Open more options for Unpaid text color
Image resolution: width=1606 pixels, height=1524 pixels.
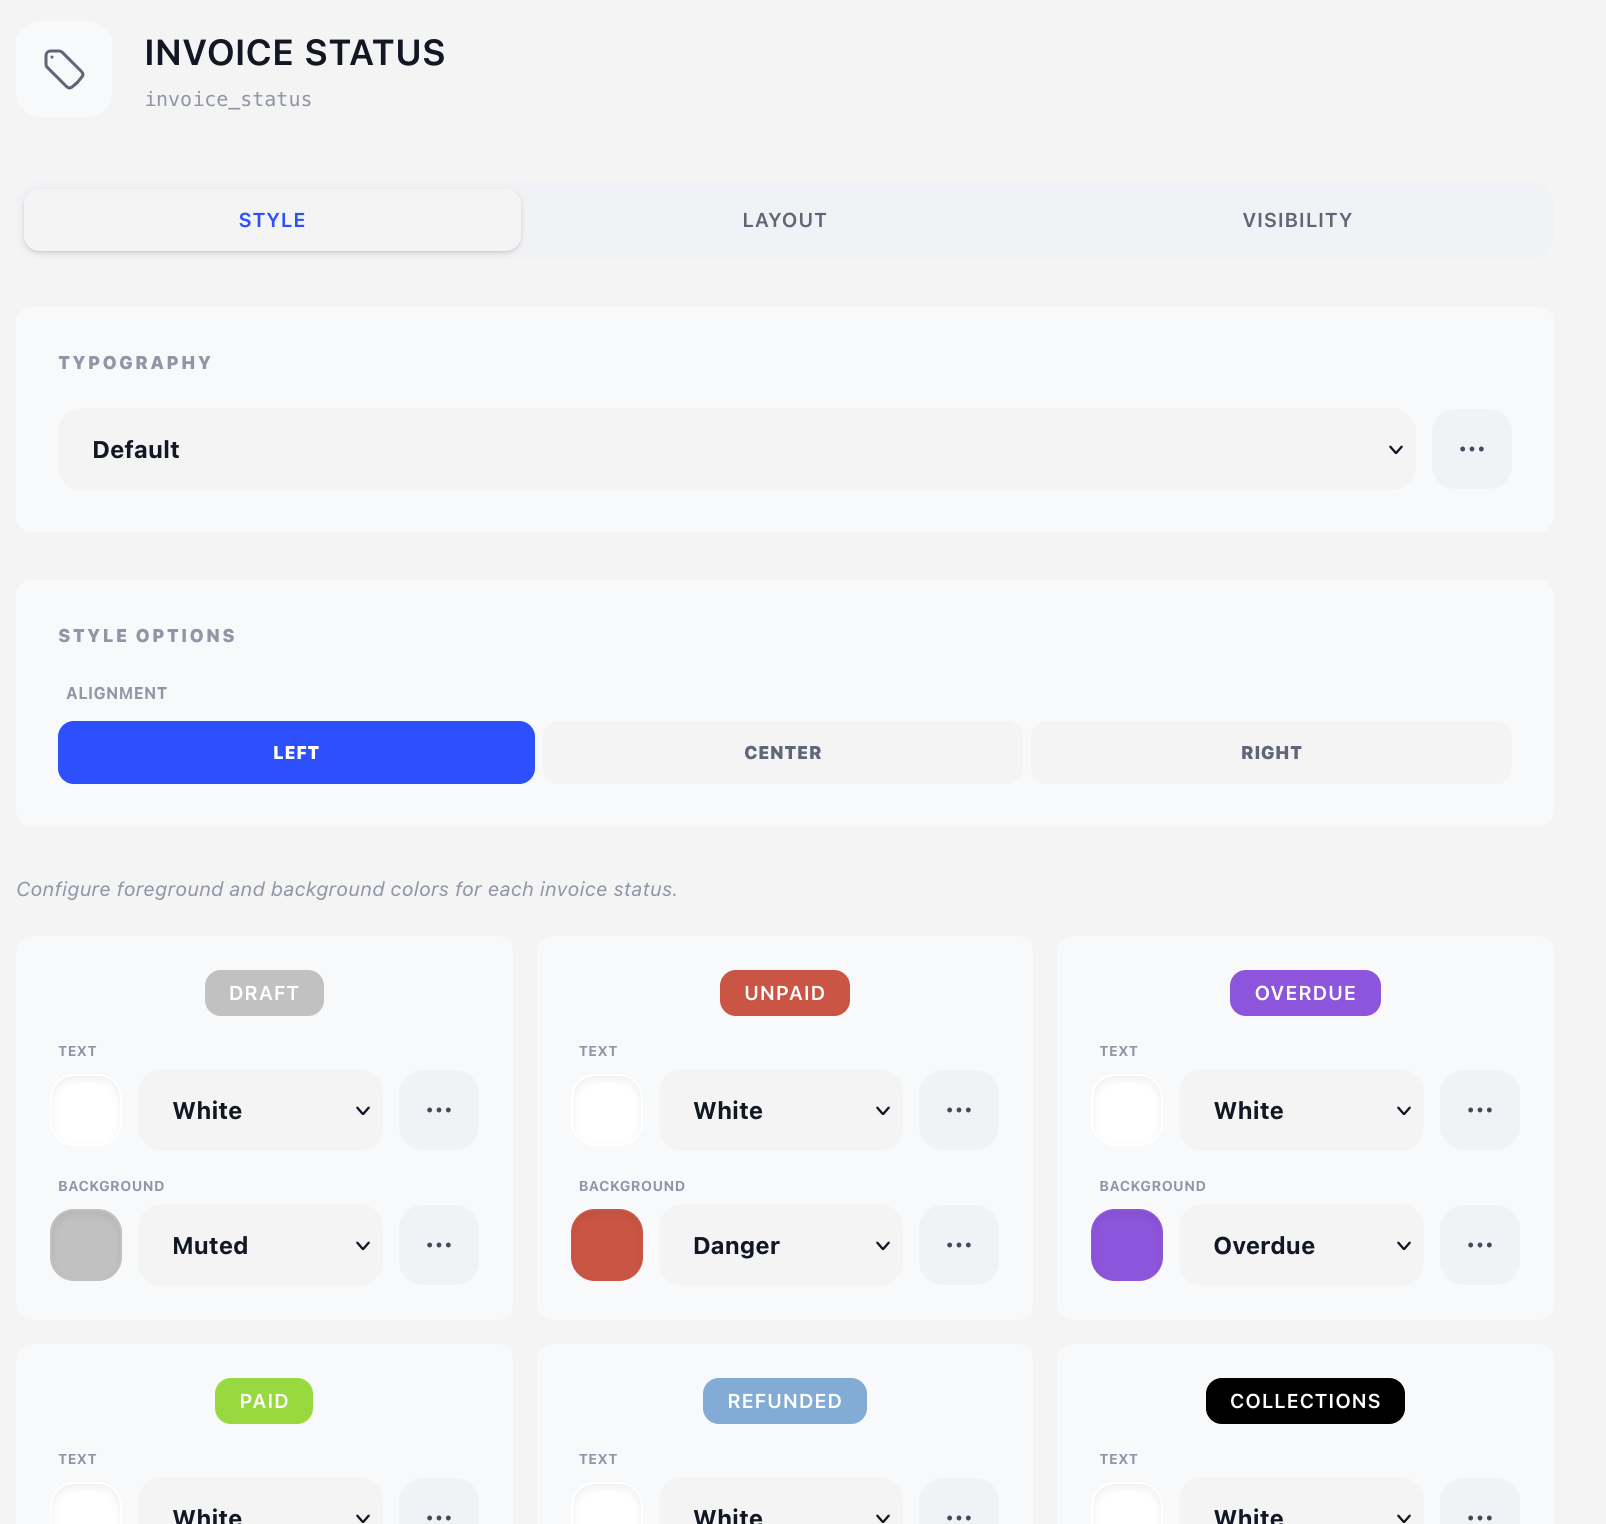pyautogui.click(x=959, y=1110)
